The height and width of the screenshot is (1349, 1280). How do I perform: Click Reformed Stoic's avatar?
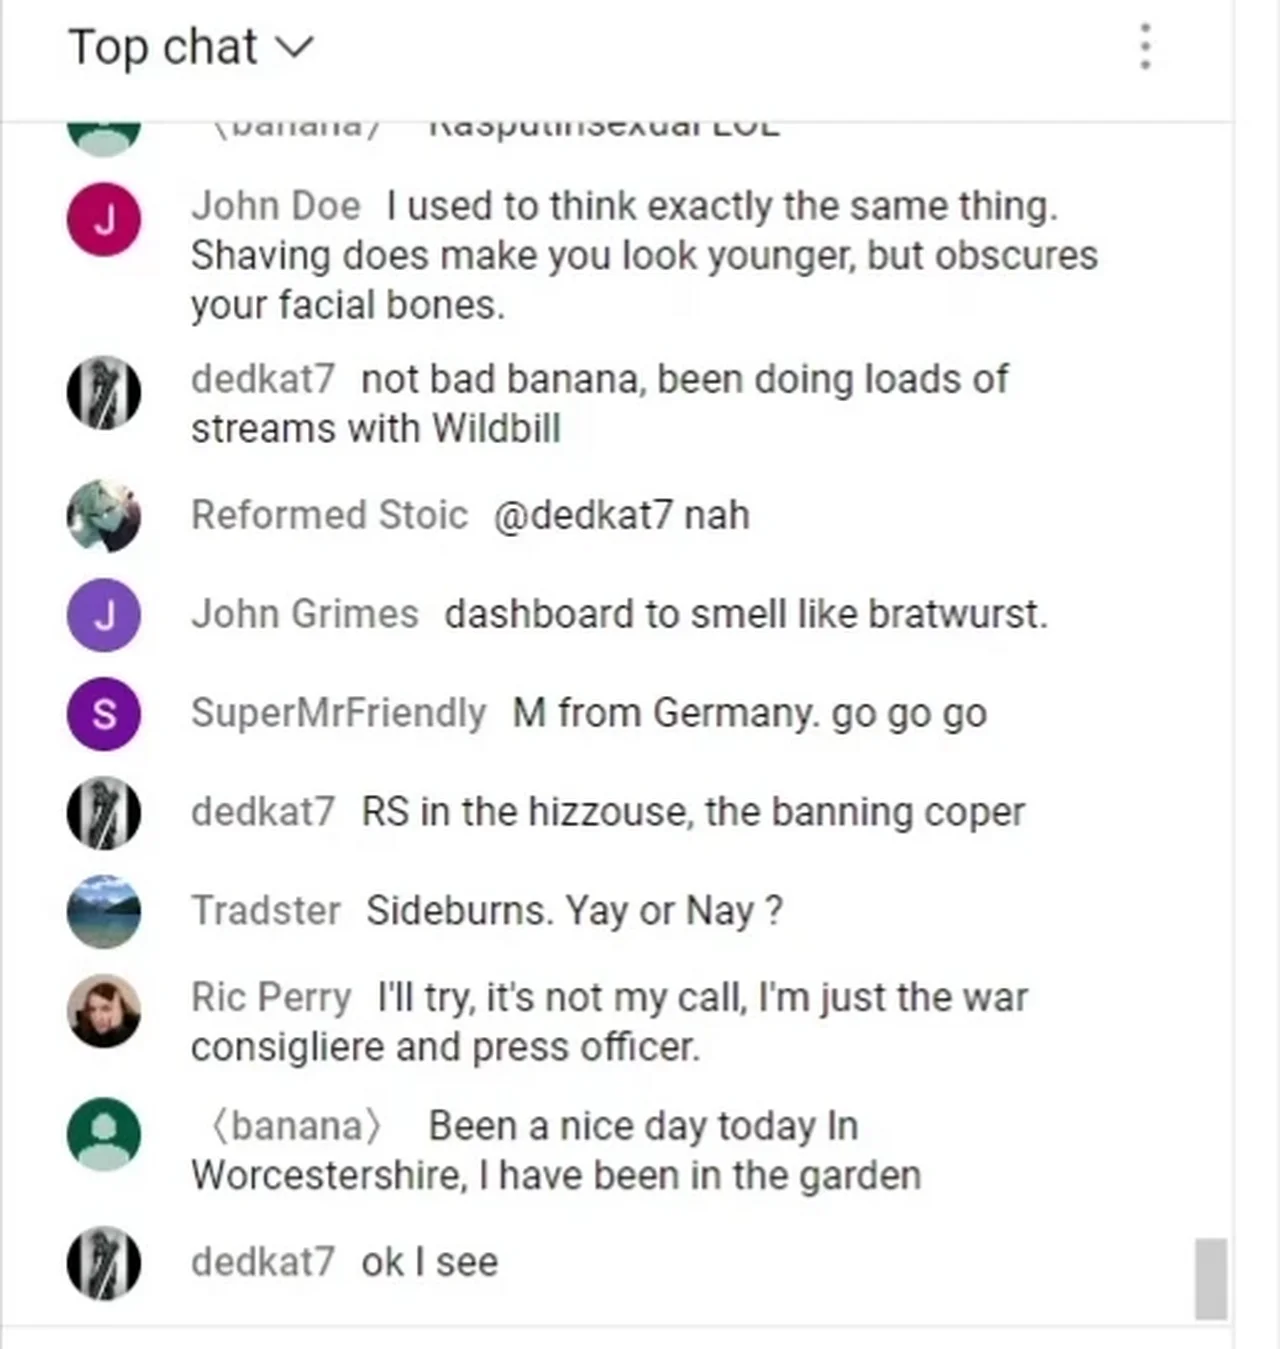pos(104,516)
